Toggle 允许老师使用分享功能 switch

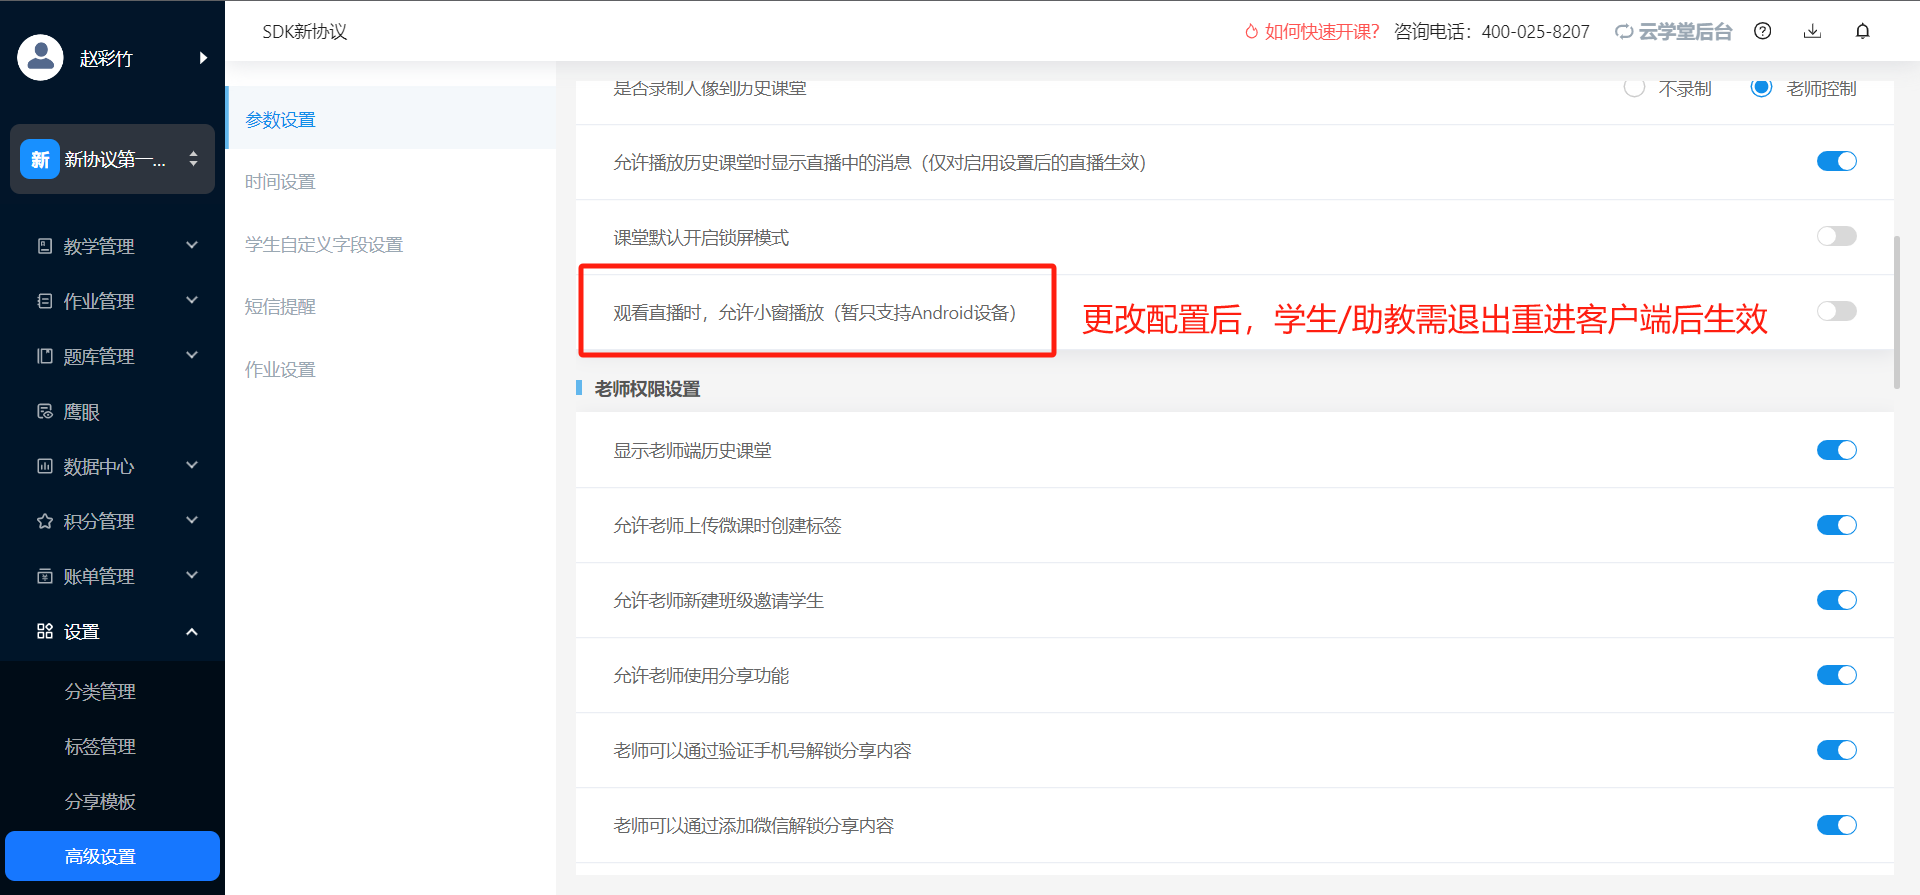tap(1837, 675)
